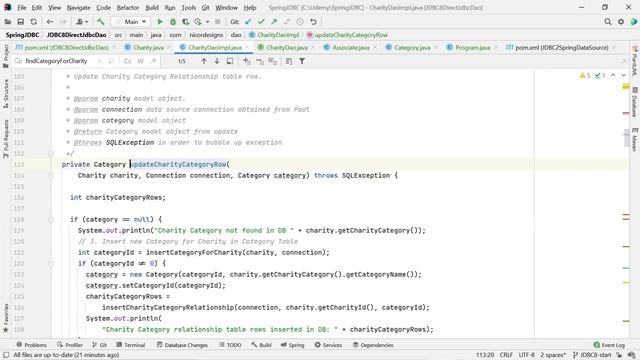Reload all files from disk
This screenshot has width=640, height=360.
33,22
